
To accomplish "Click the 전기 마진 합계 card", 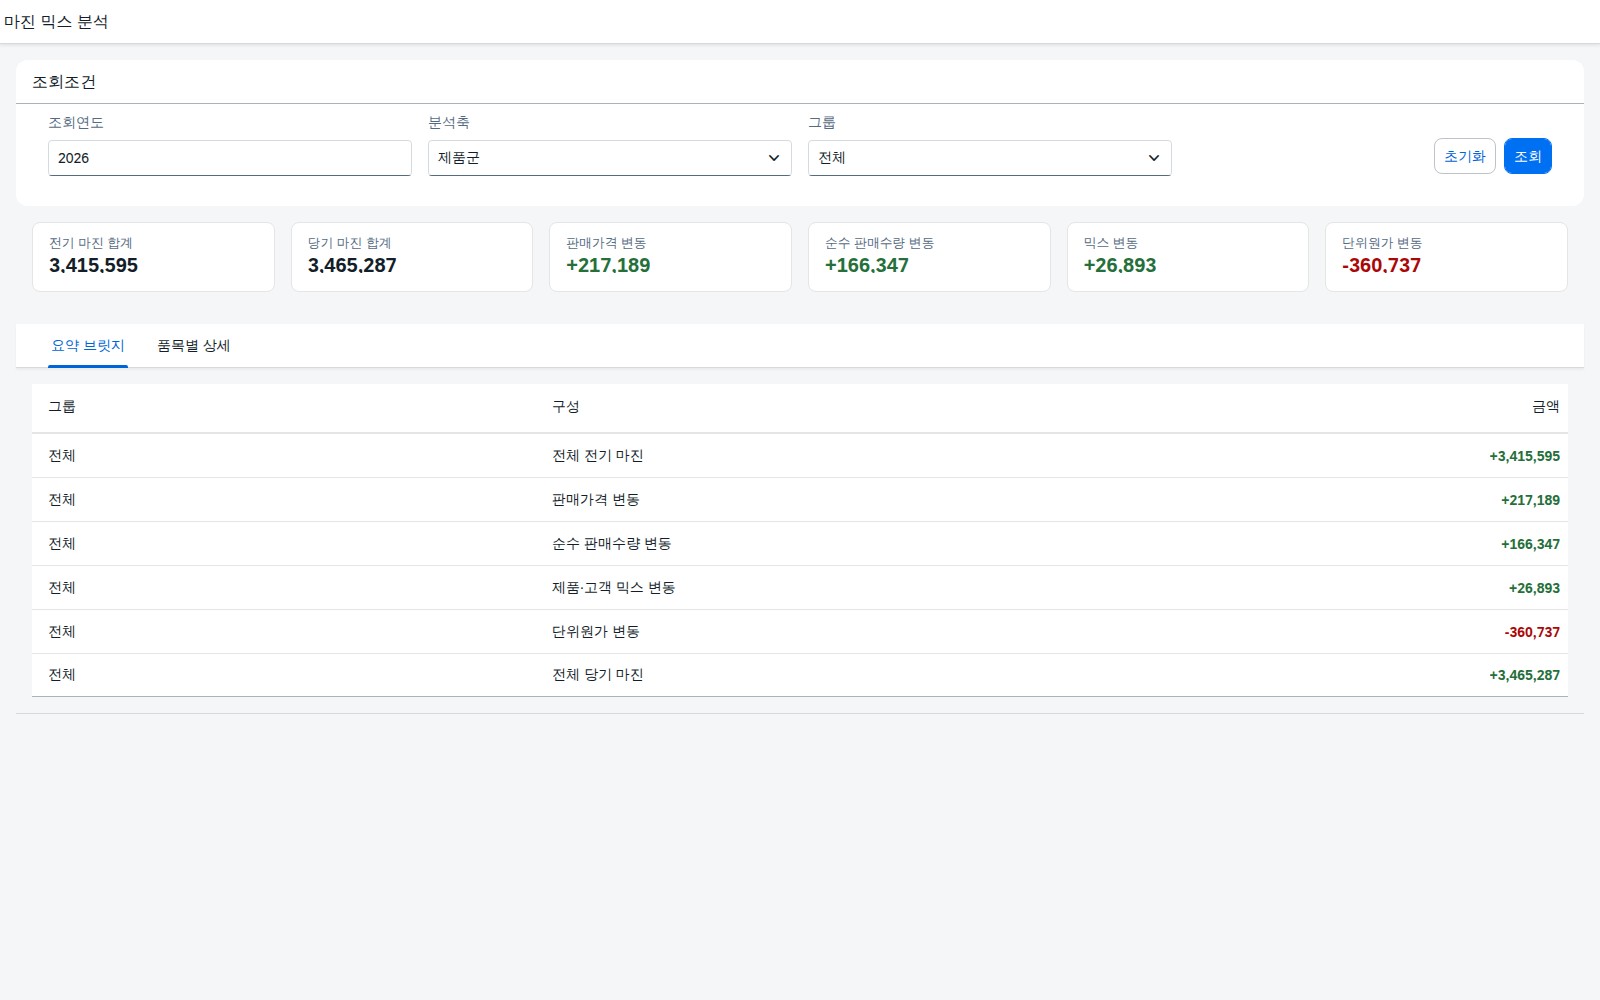I will pyautogui.click(x=153, y=257).
